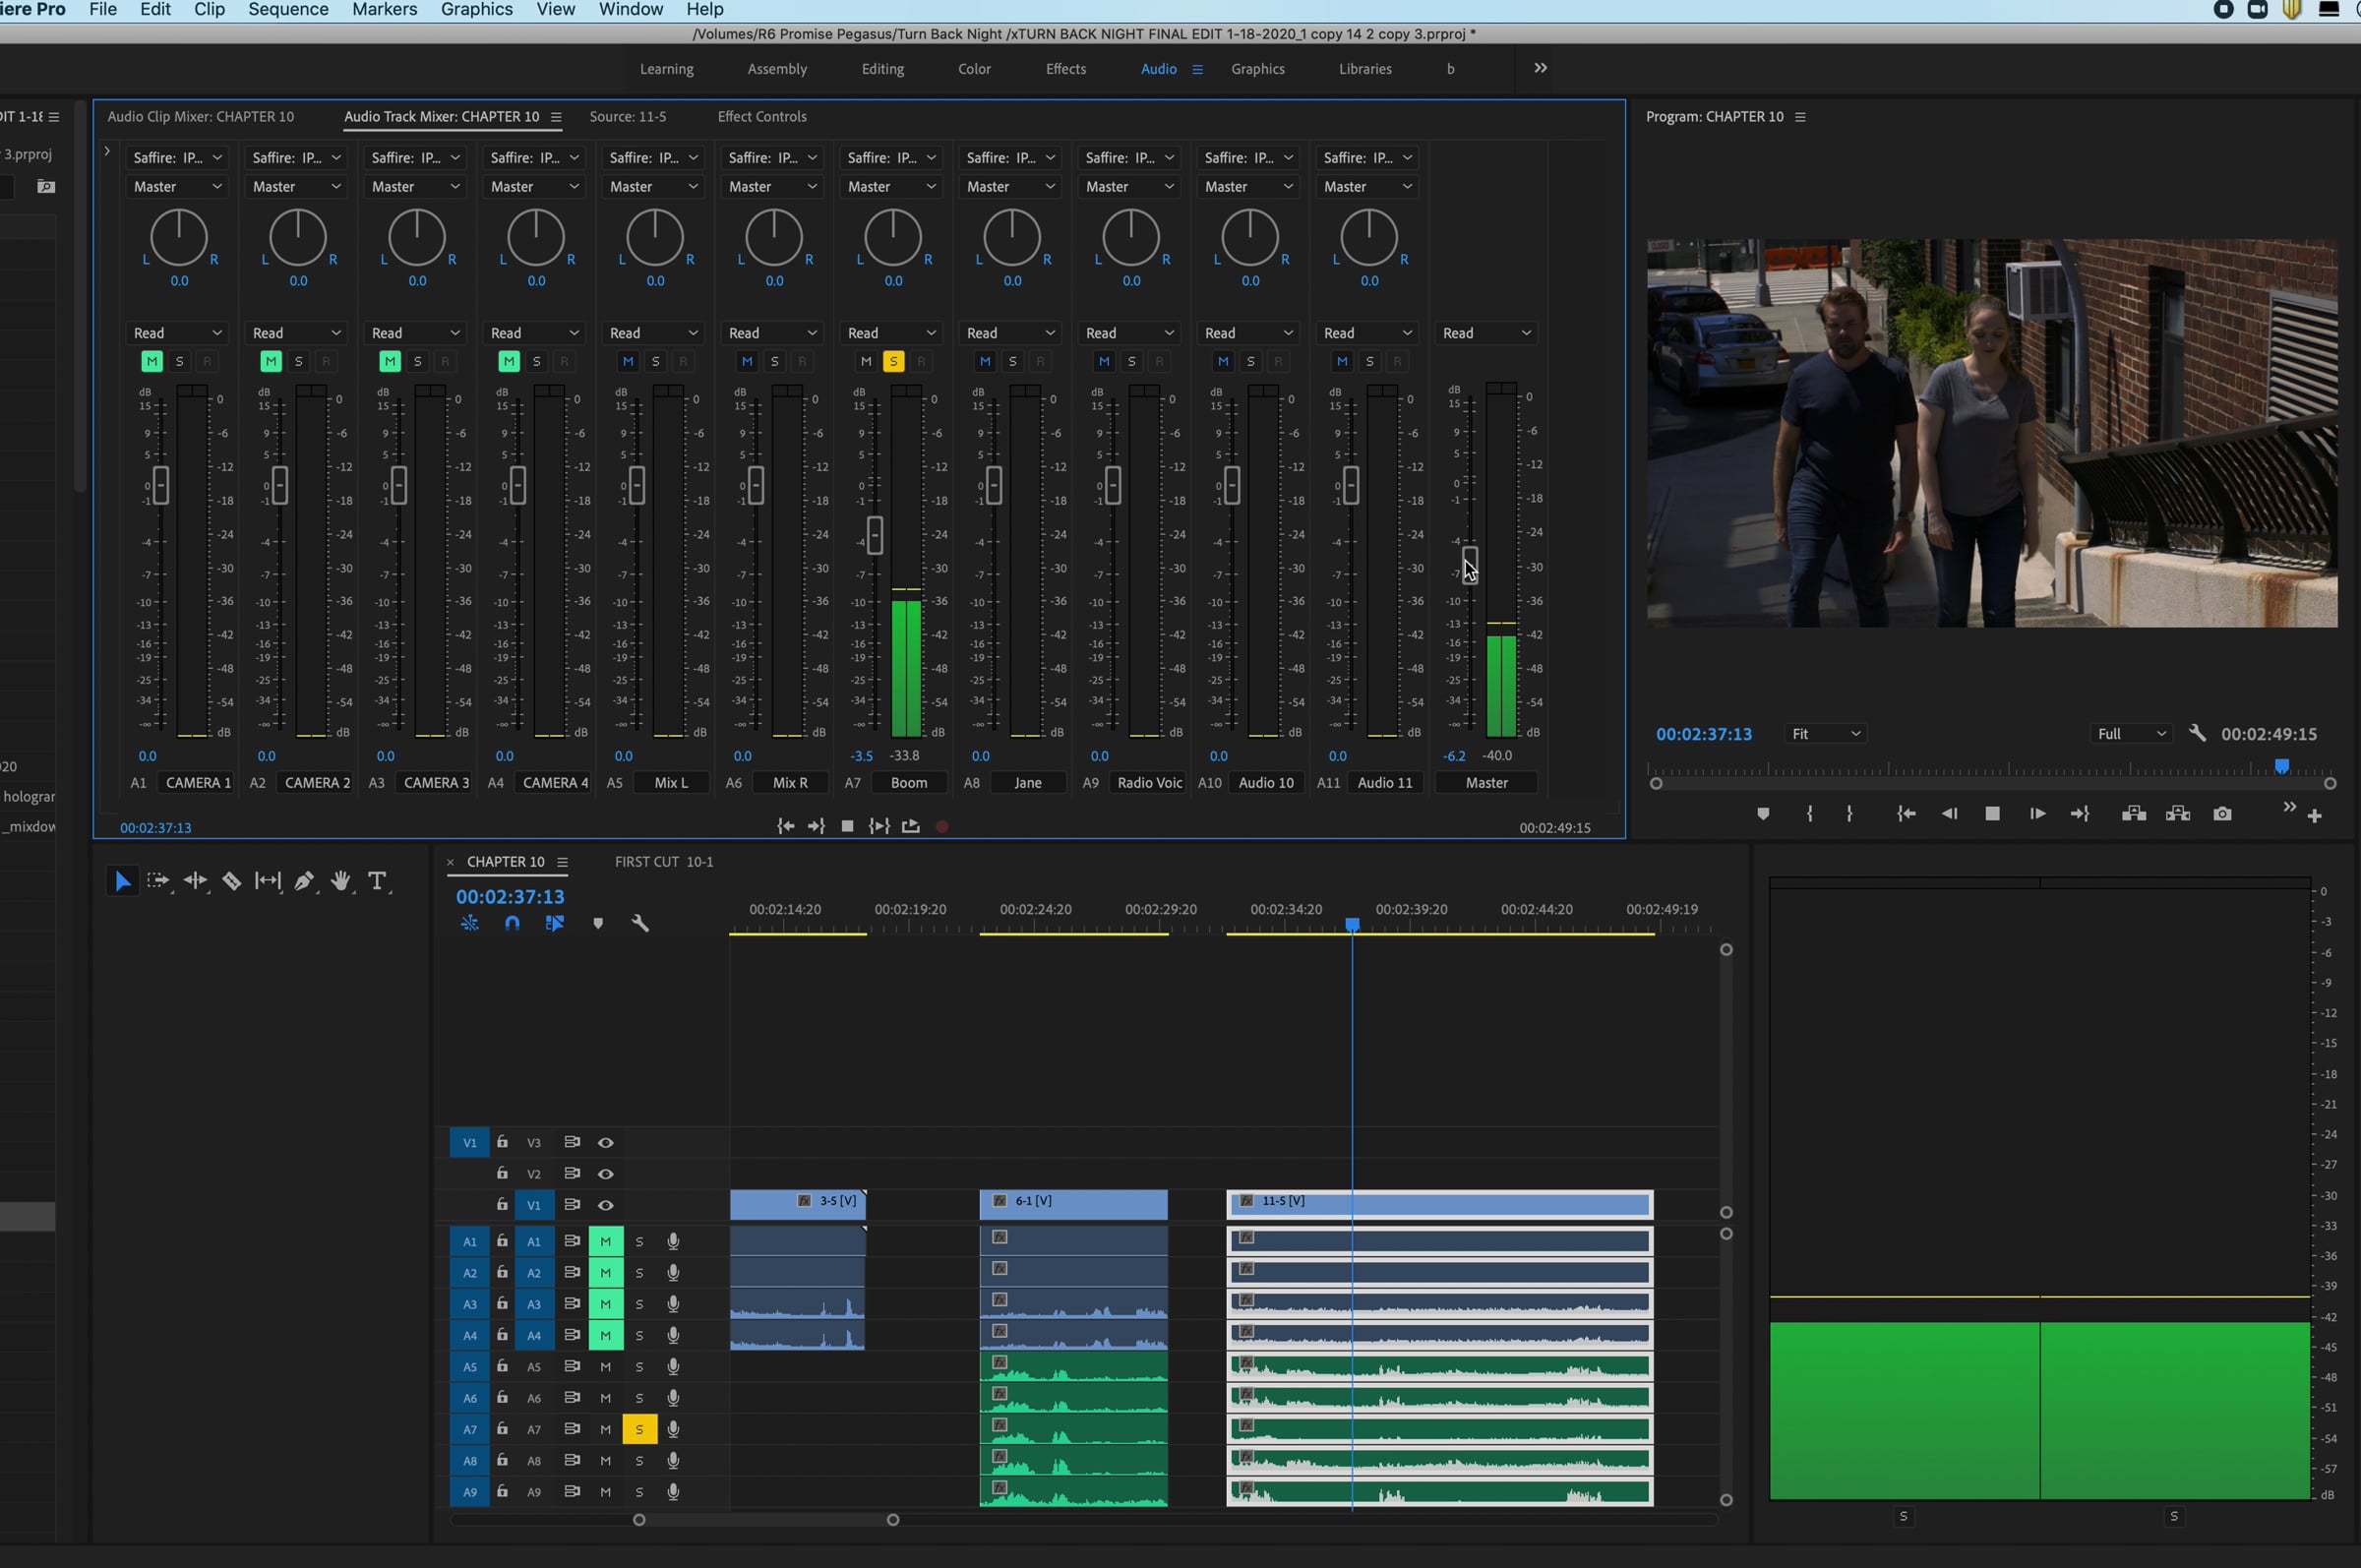Select the Hand tool
The height and width of the screenshot is (1568, 2361).
click(x=341, y=881)
